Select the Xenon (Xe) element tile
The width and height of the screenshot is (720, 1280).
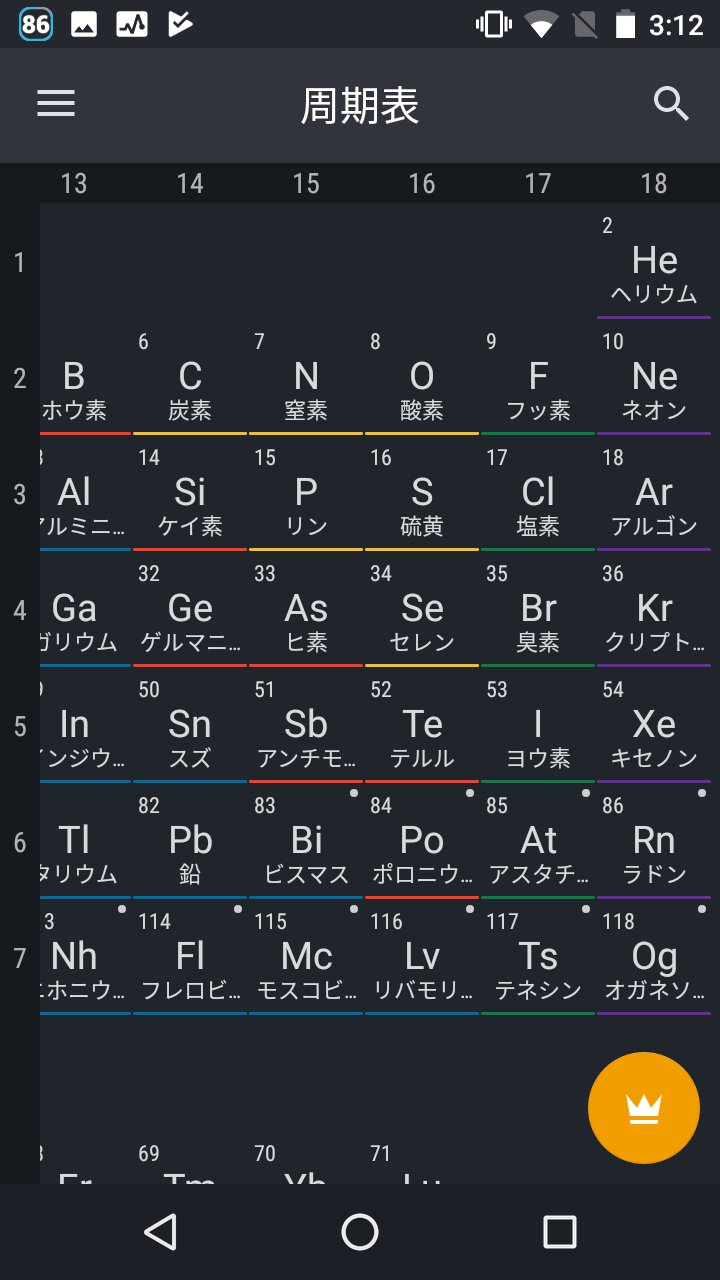(654, 730)
